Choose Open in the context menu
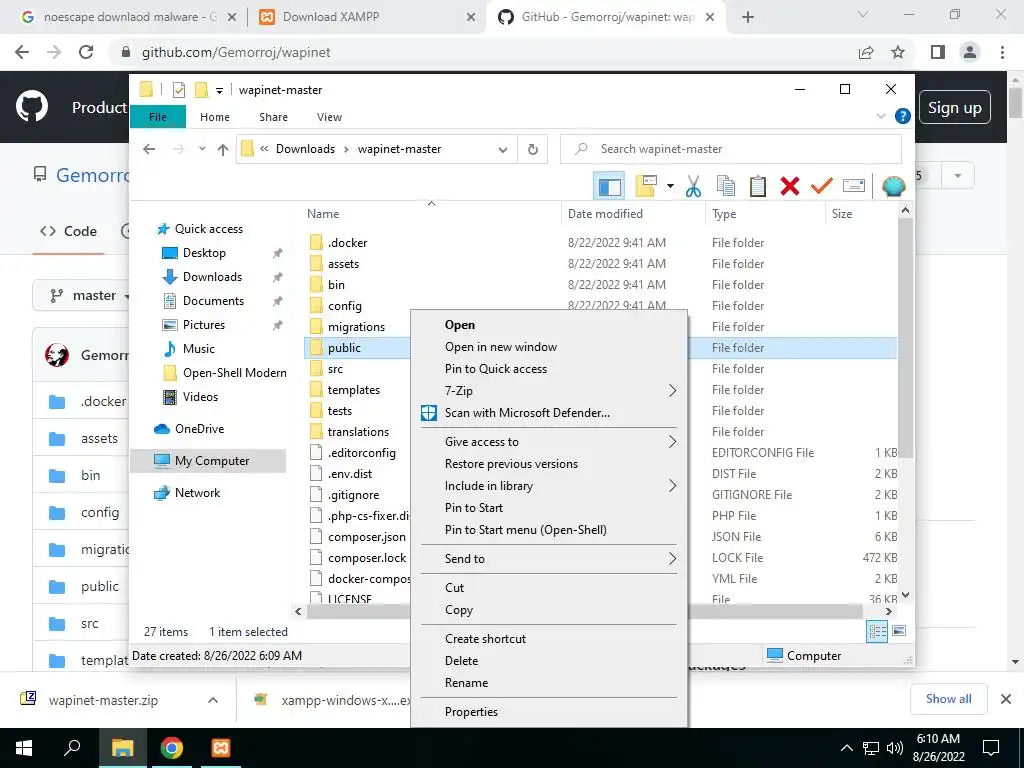The image size is (1024, 768). point(549,325)
